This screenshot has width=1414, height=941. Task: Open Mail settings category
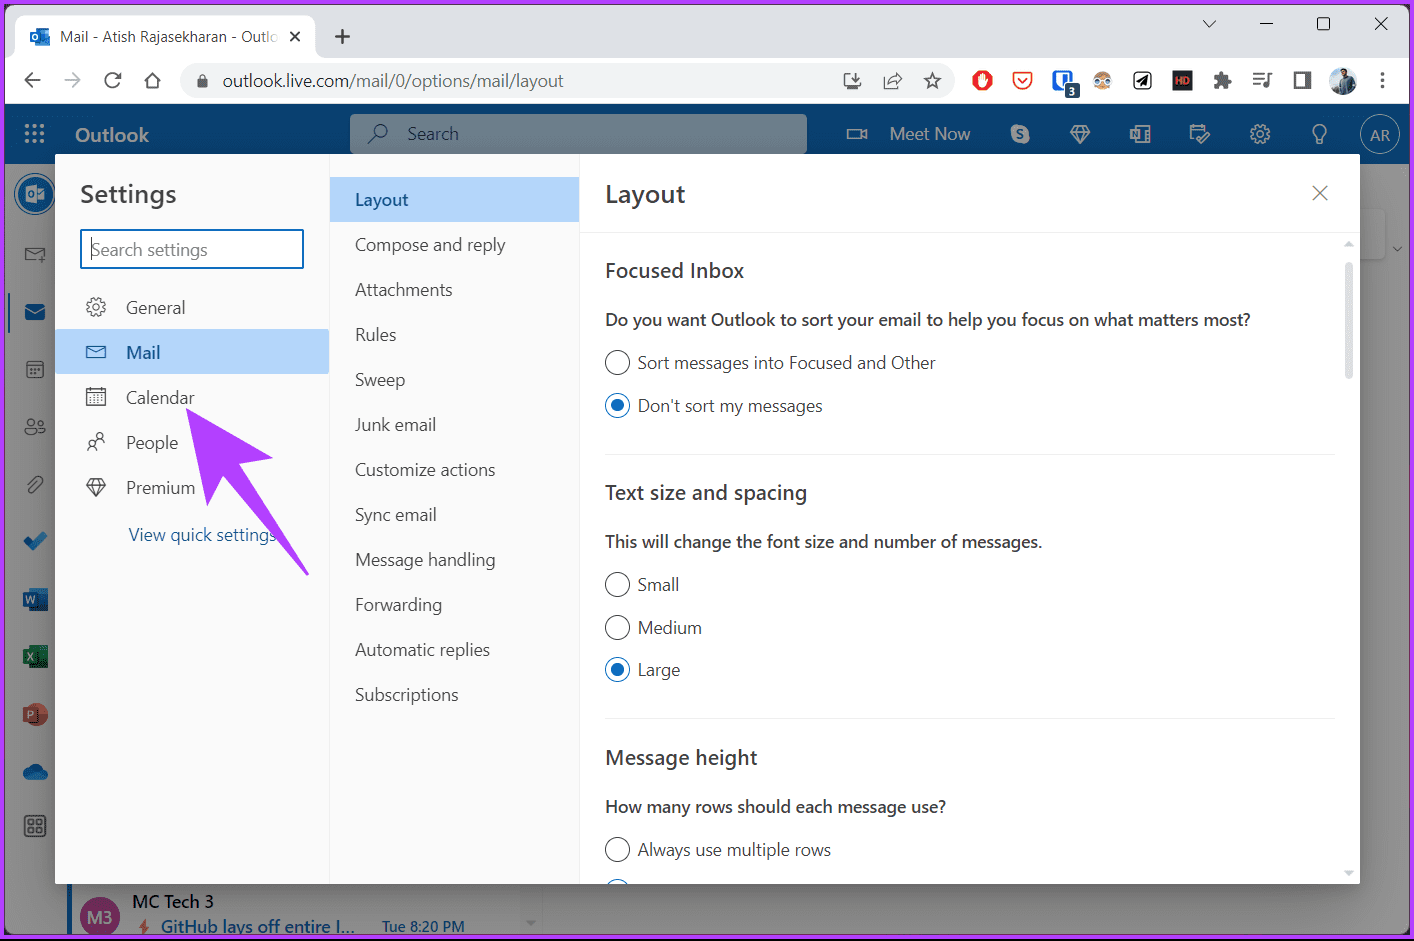(192, 352)
